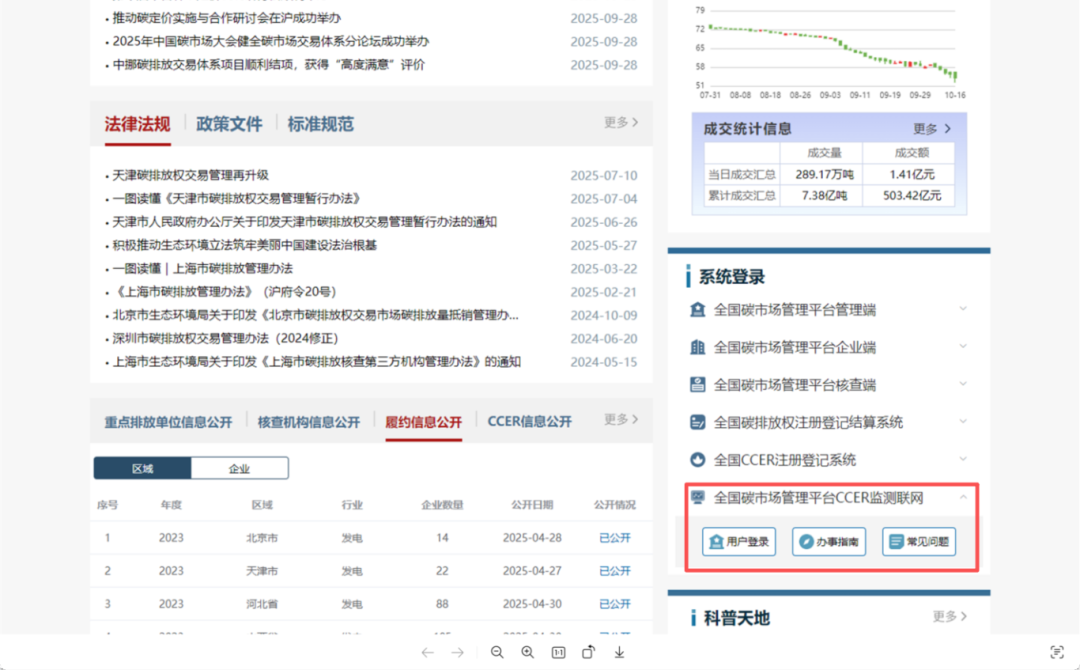Screen dimensions: 1080x670
Task: Expand the 全国CCER注册登记系统 chevron
Action: 963,459
